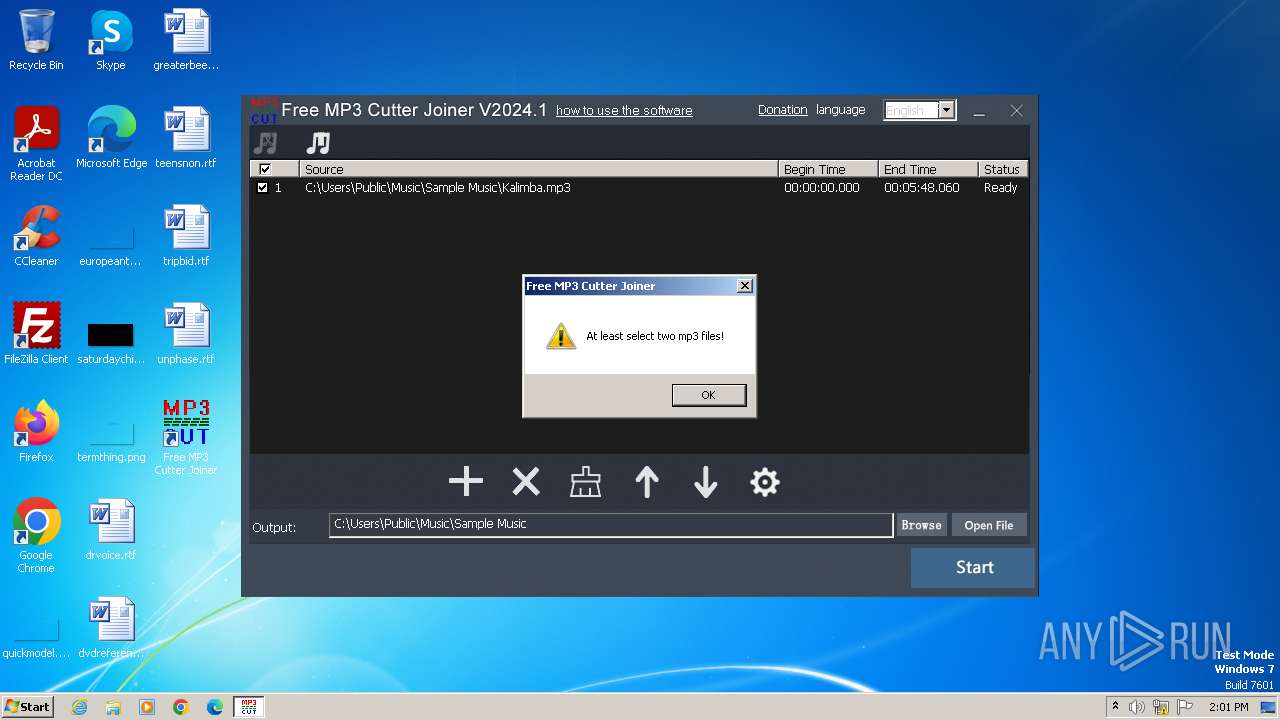Open CCleaner desktop shortcut

tap(36, 236)
